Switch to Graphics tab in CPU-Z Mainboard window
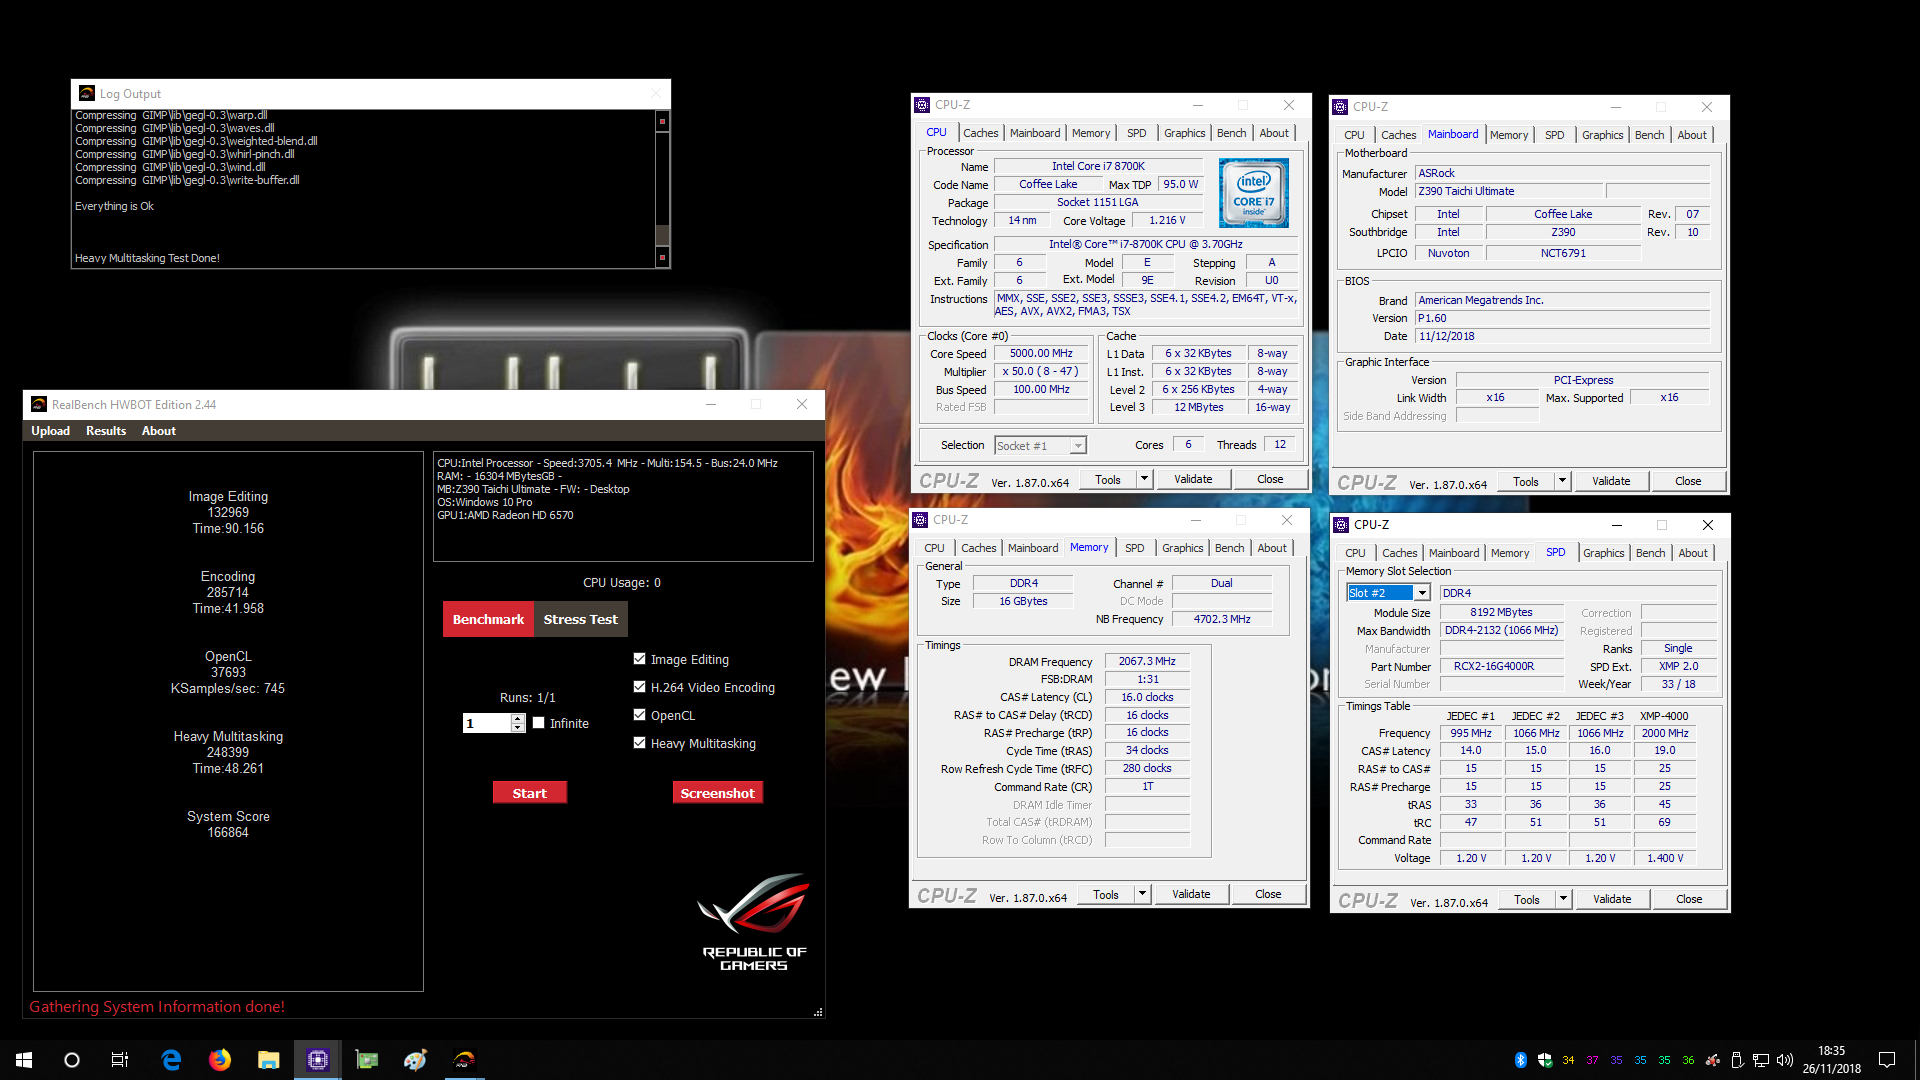 click(1602, 135)
